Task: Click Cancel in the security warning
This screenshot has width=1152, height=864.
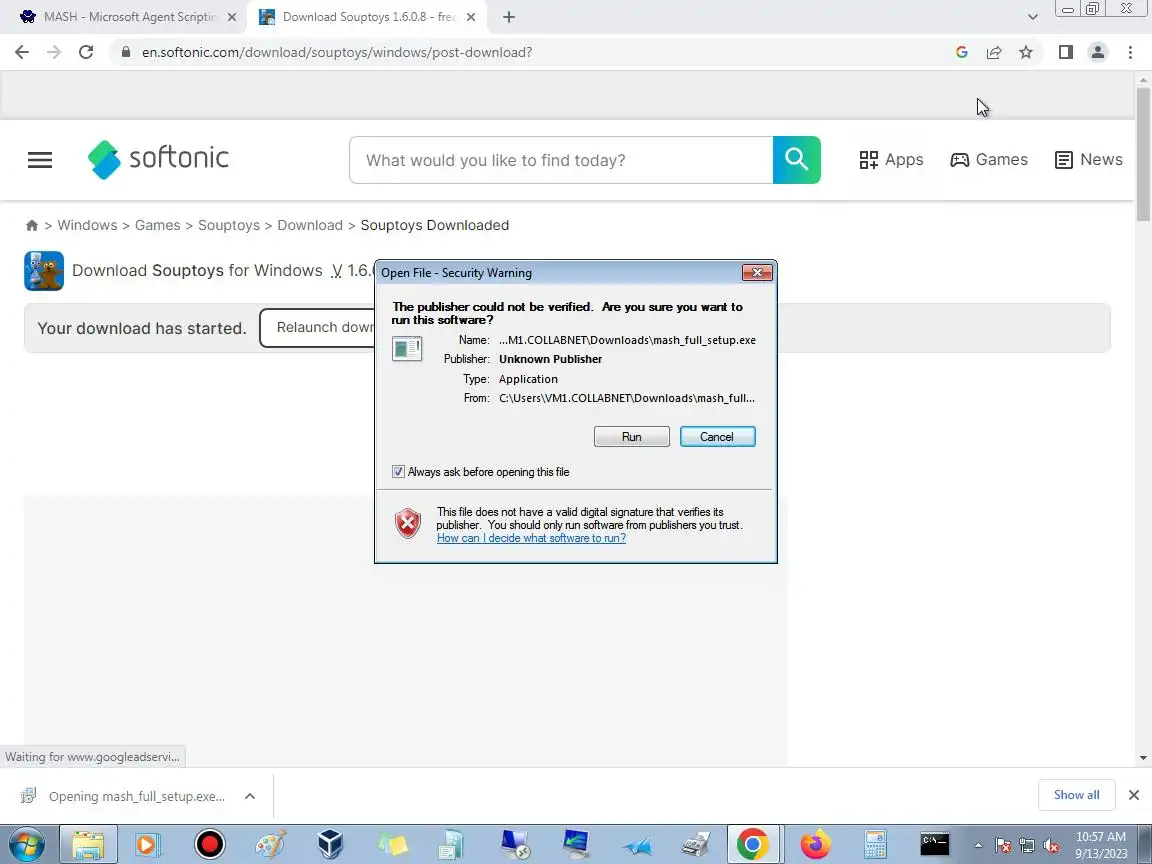Action: (718, 436)
